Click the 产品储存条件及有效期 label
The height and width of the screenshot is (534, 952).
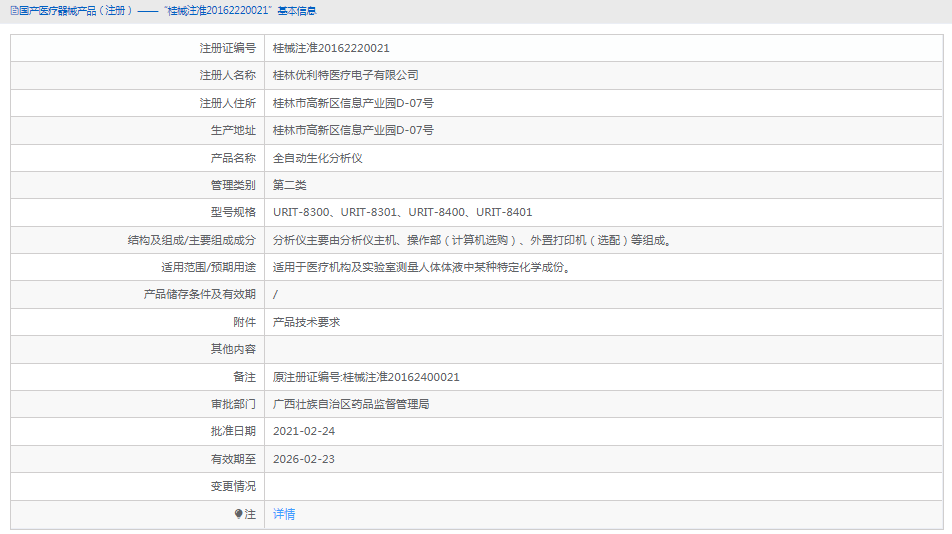click(200, 294)
